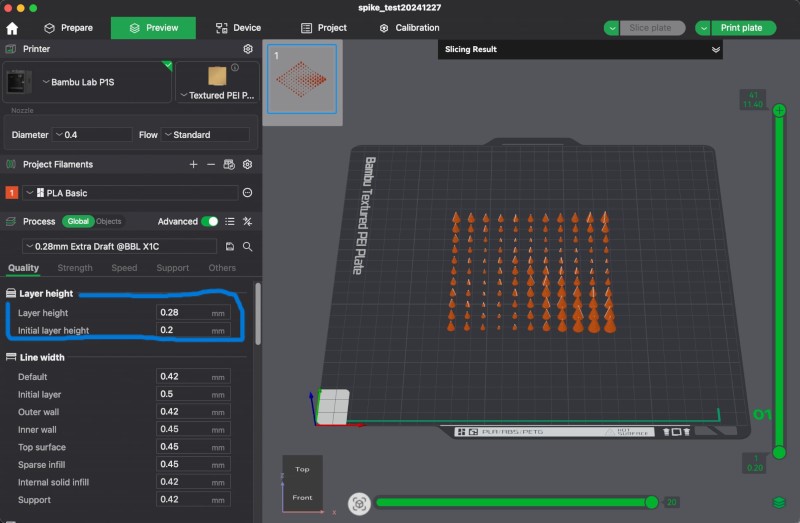Open process settings list view icon
The image size is (800, 523).
(230, 221)
